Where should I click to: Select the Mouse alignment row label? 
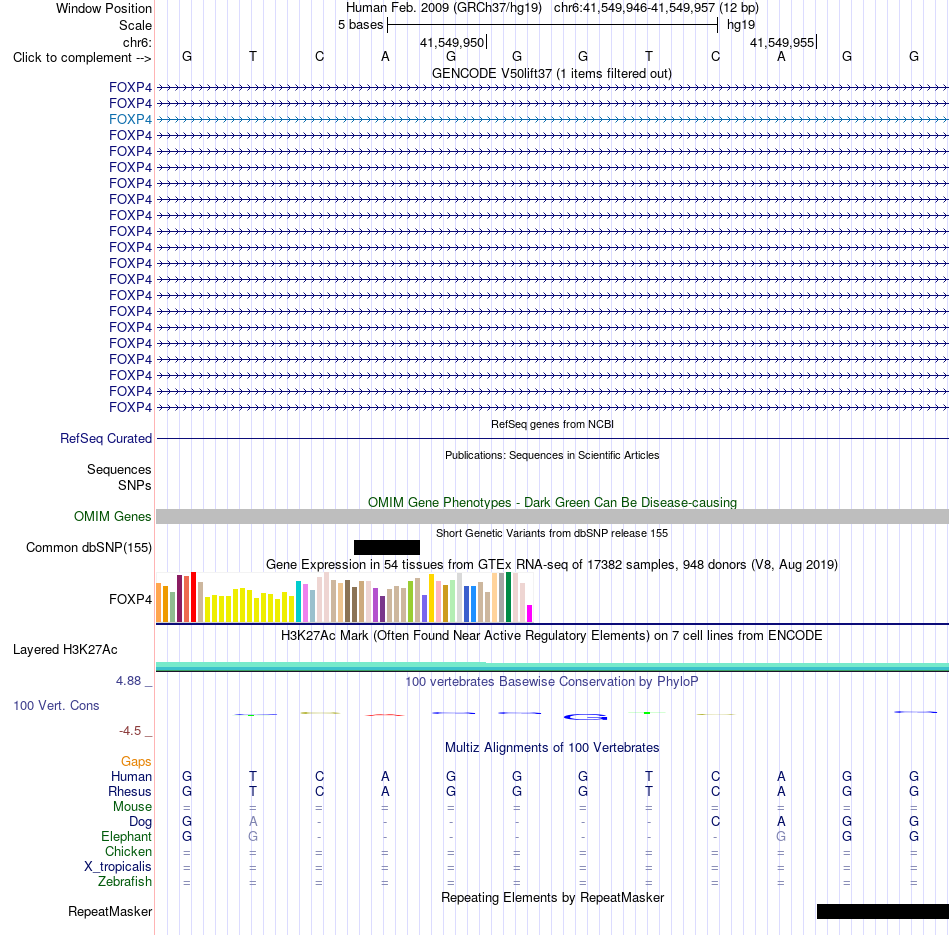coord(132,807)
